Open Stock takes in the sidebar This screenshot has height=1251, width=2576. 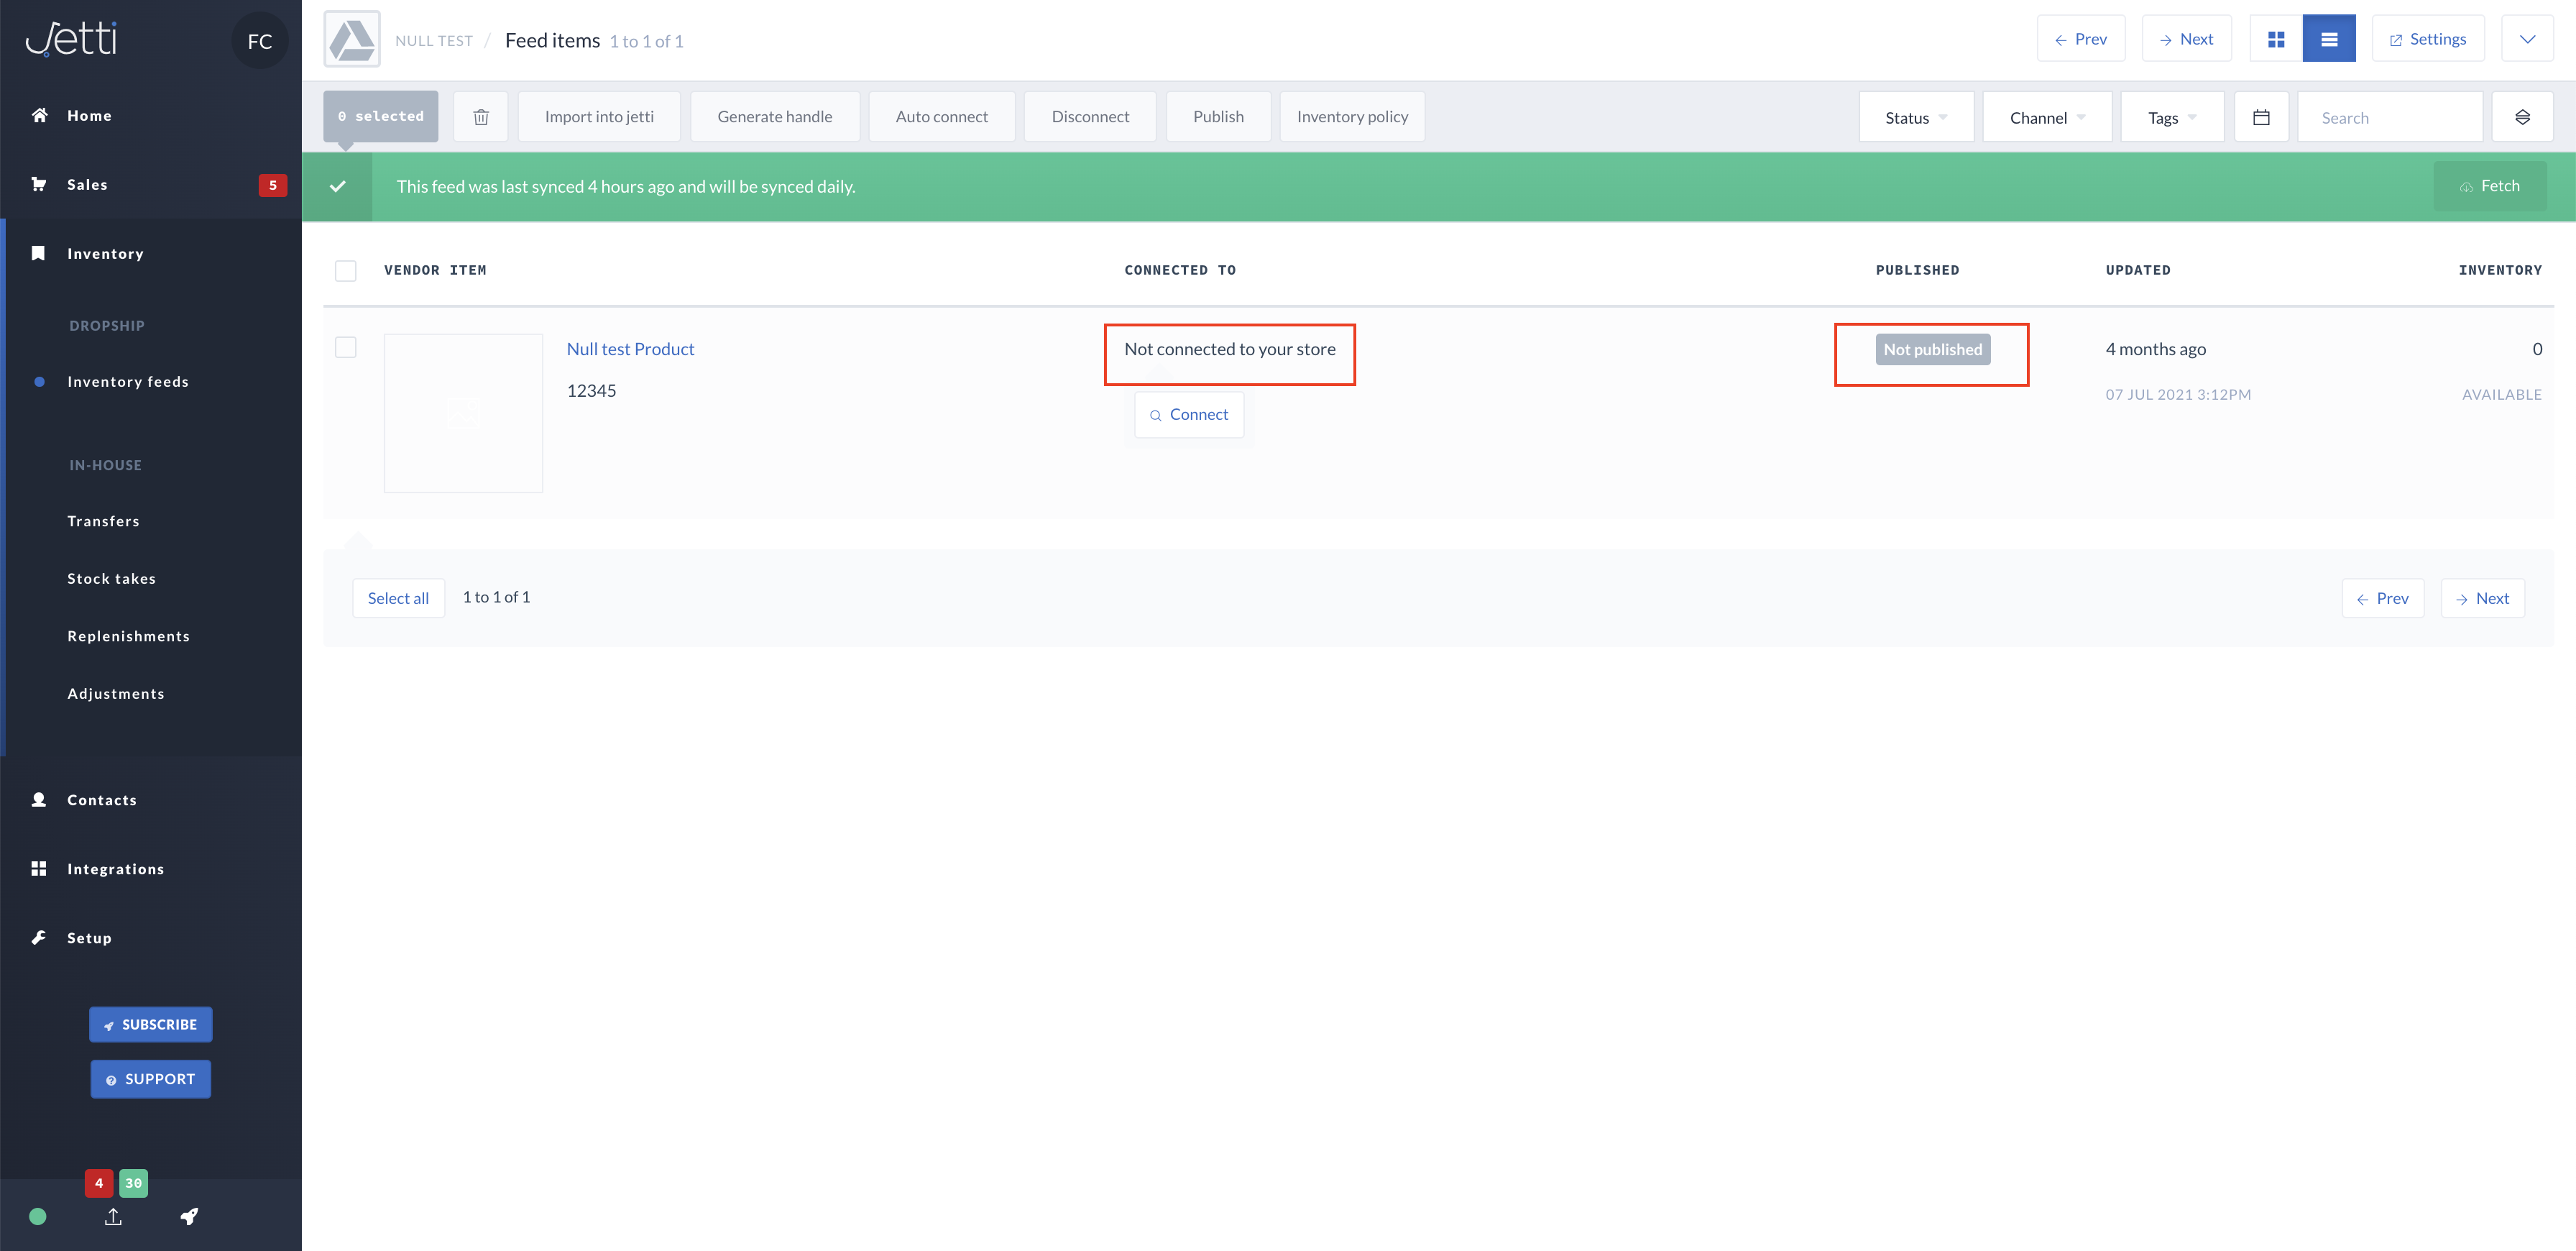click(112, 579)
